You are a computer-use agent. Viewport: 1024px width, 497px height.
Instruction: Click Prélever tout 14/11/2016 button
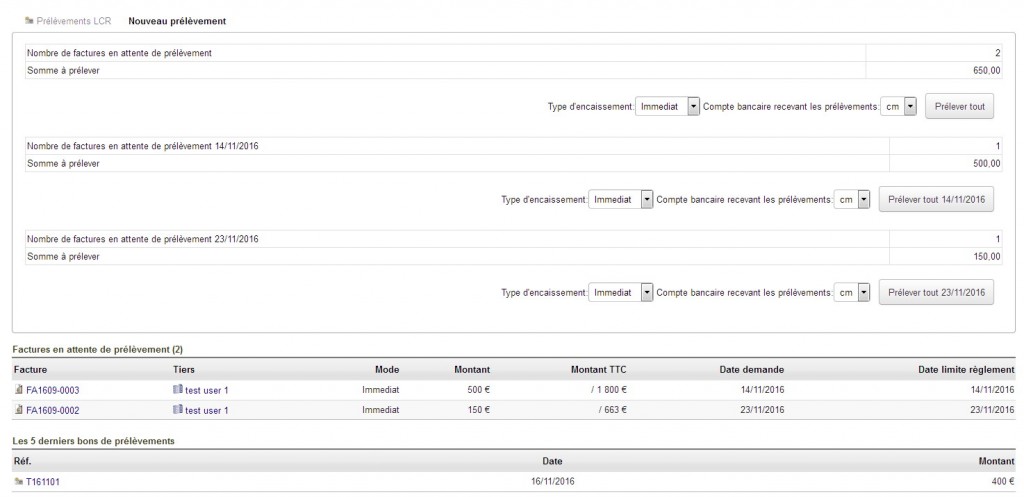(936, 200)
